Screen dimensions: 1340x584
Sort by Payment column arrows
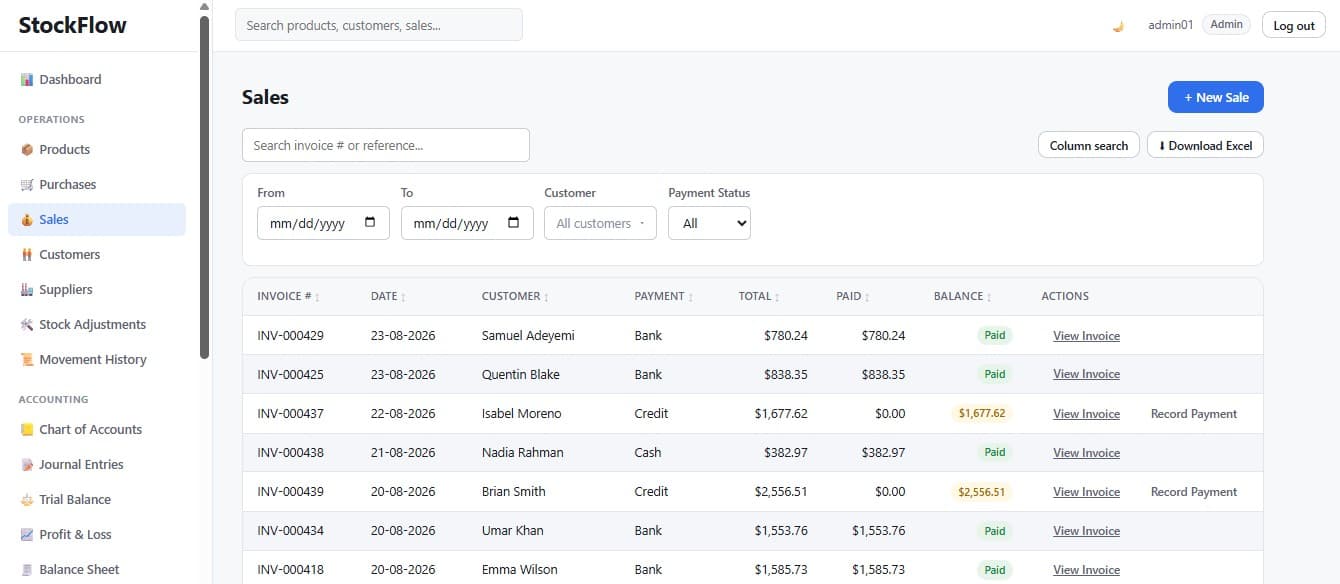[690, 297]
